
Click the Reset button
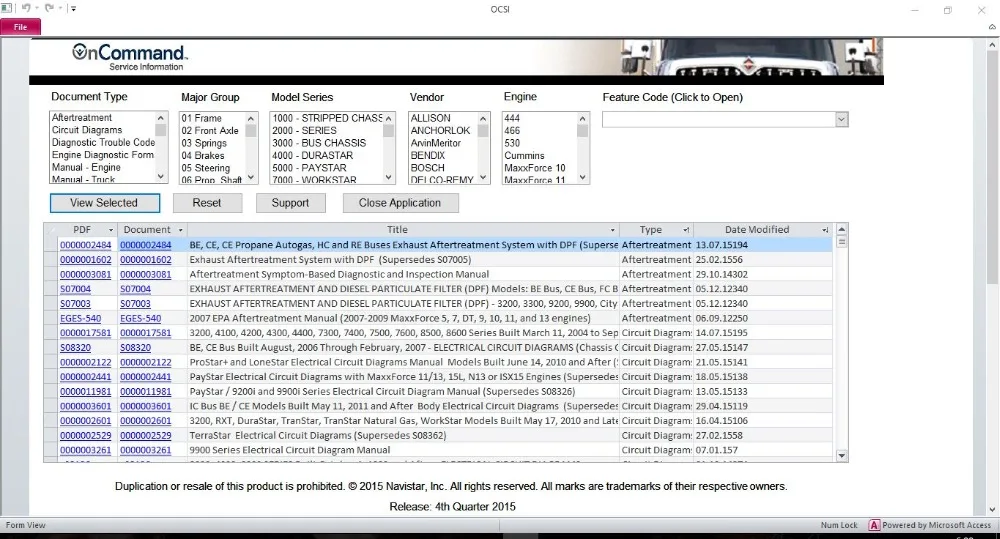(207, 203)
